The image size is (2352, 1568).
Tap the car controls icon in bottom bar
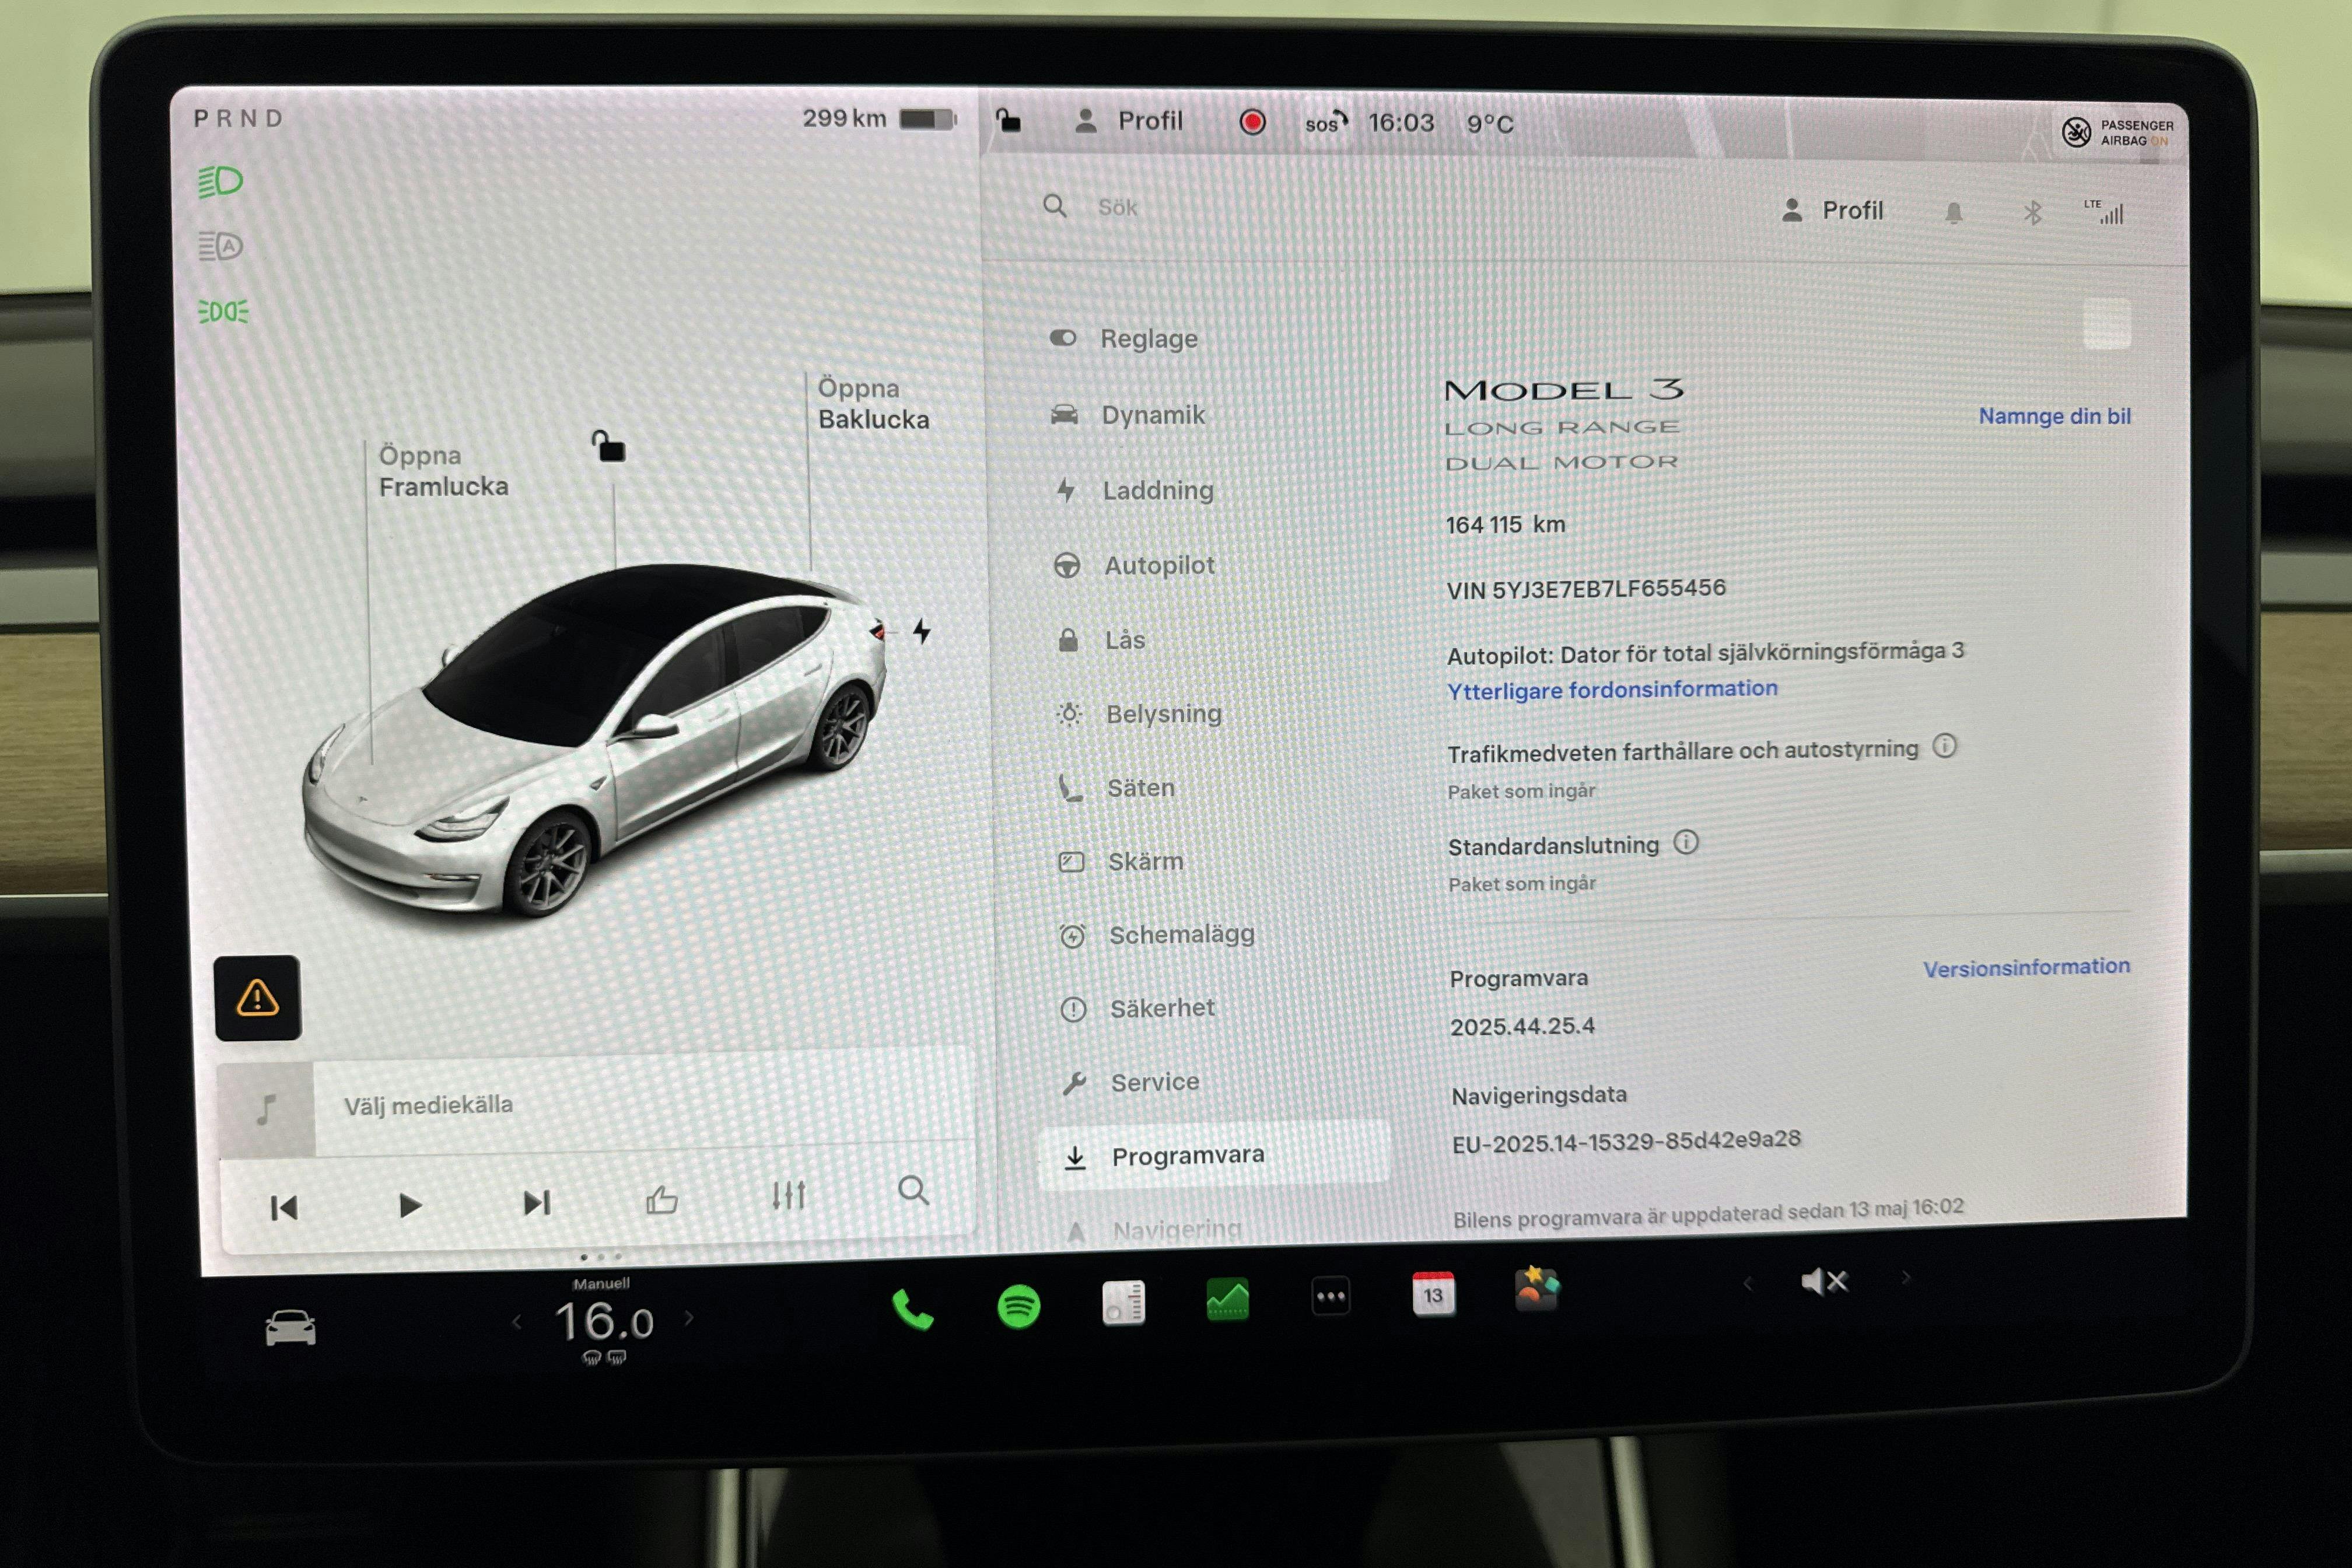(x=290, y=1328)
